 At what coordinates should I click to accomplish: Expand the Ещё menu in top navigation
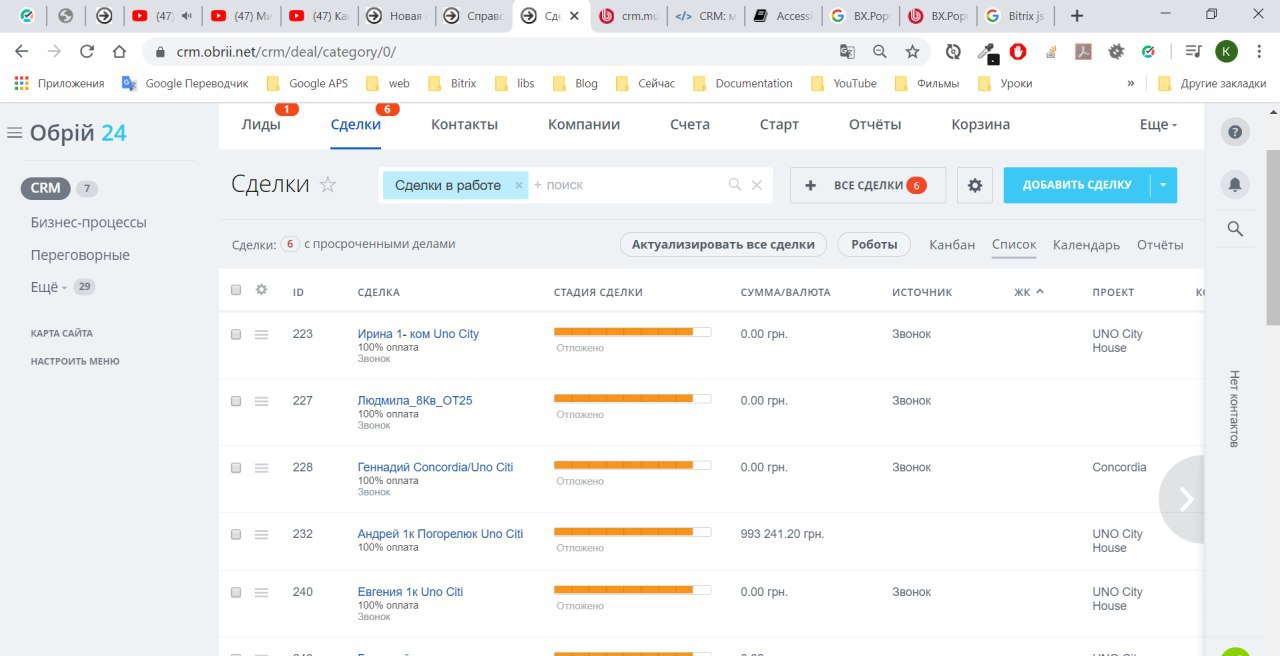(x=1158, y=125)
